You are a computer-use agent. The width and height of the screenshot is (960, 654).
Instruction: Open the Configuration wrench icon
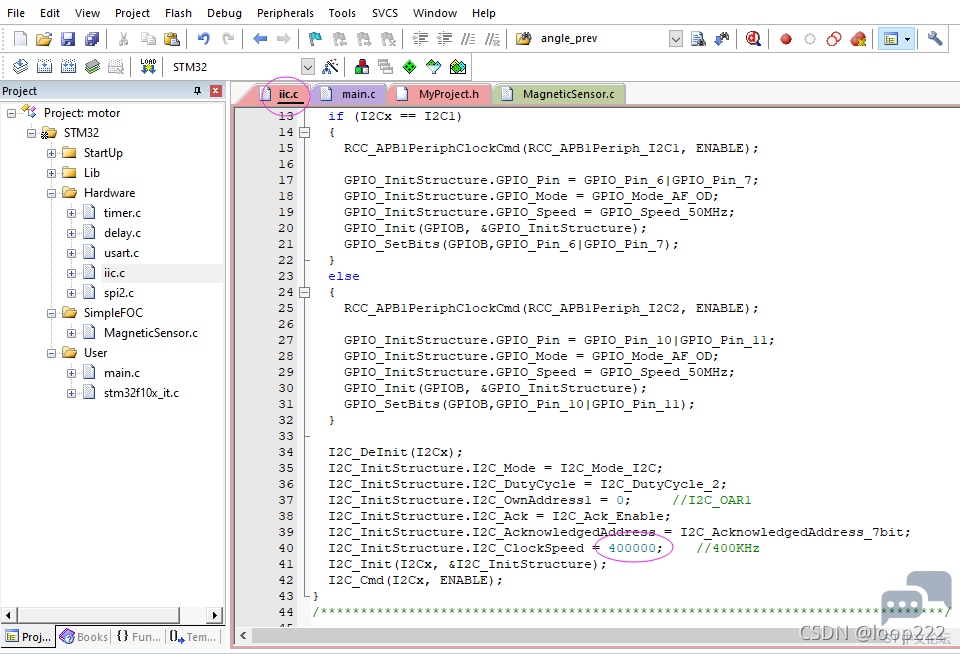(x=934, y=39)
